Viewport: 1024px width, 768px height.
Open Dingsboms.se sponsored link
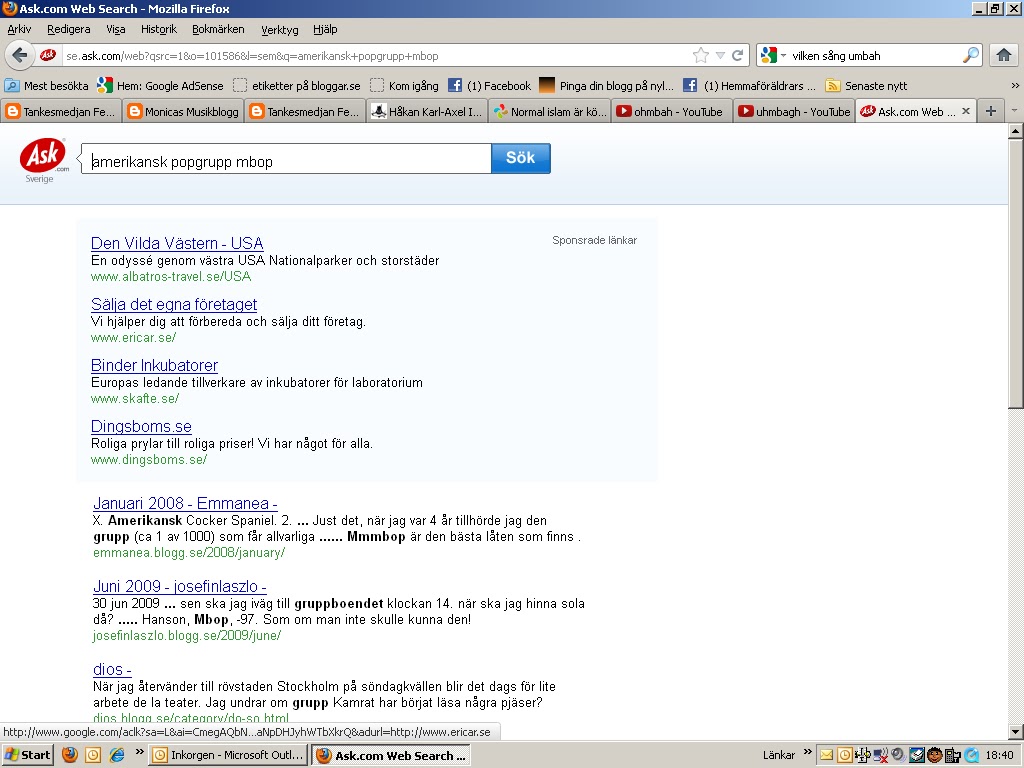click(x=141, y=426)
